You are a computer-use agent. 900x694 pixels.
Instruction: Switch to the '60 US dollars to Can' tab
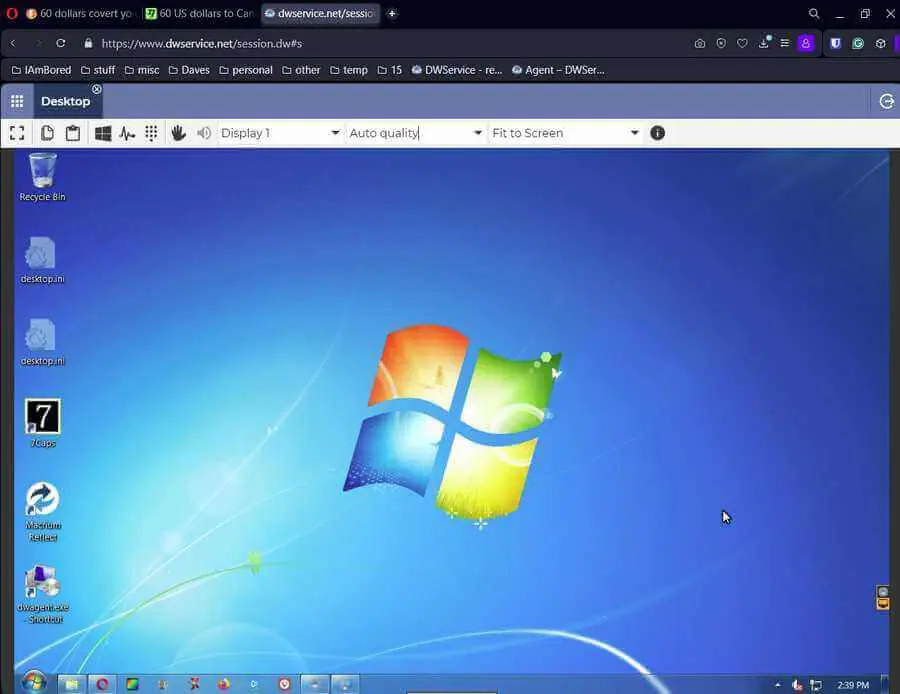point(200,13)
